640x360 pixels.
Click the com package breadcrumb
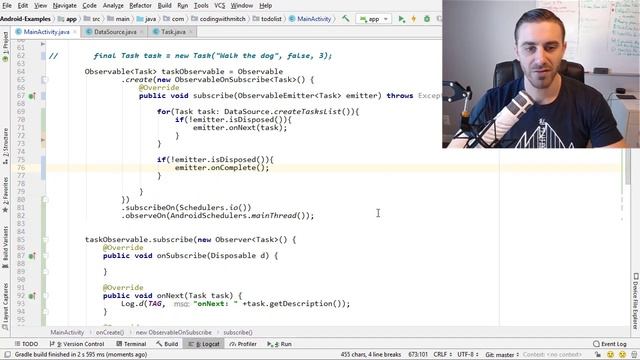174,19
